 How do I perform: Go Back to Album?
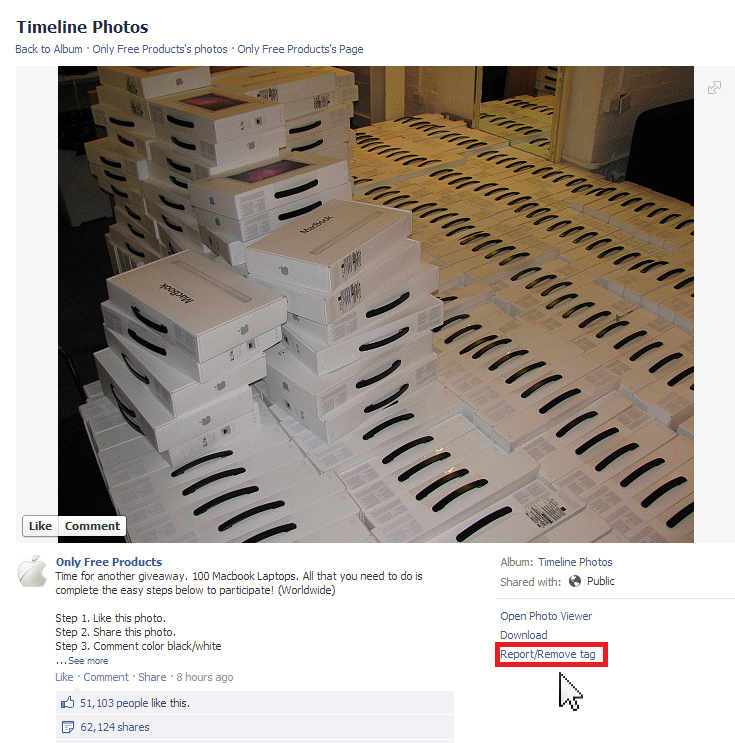click(49, 49)
